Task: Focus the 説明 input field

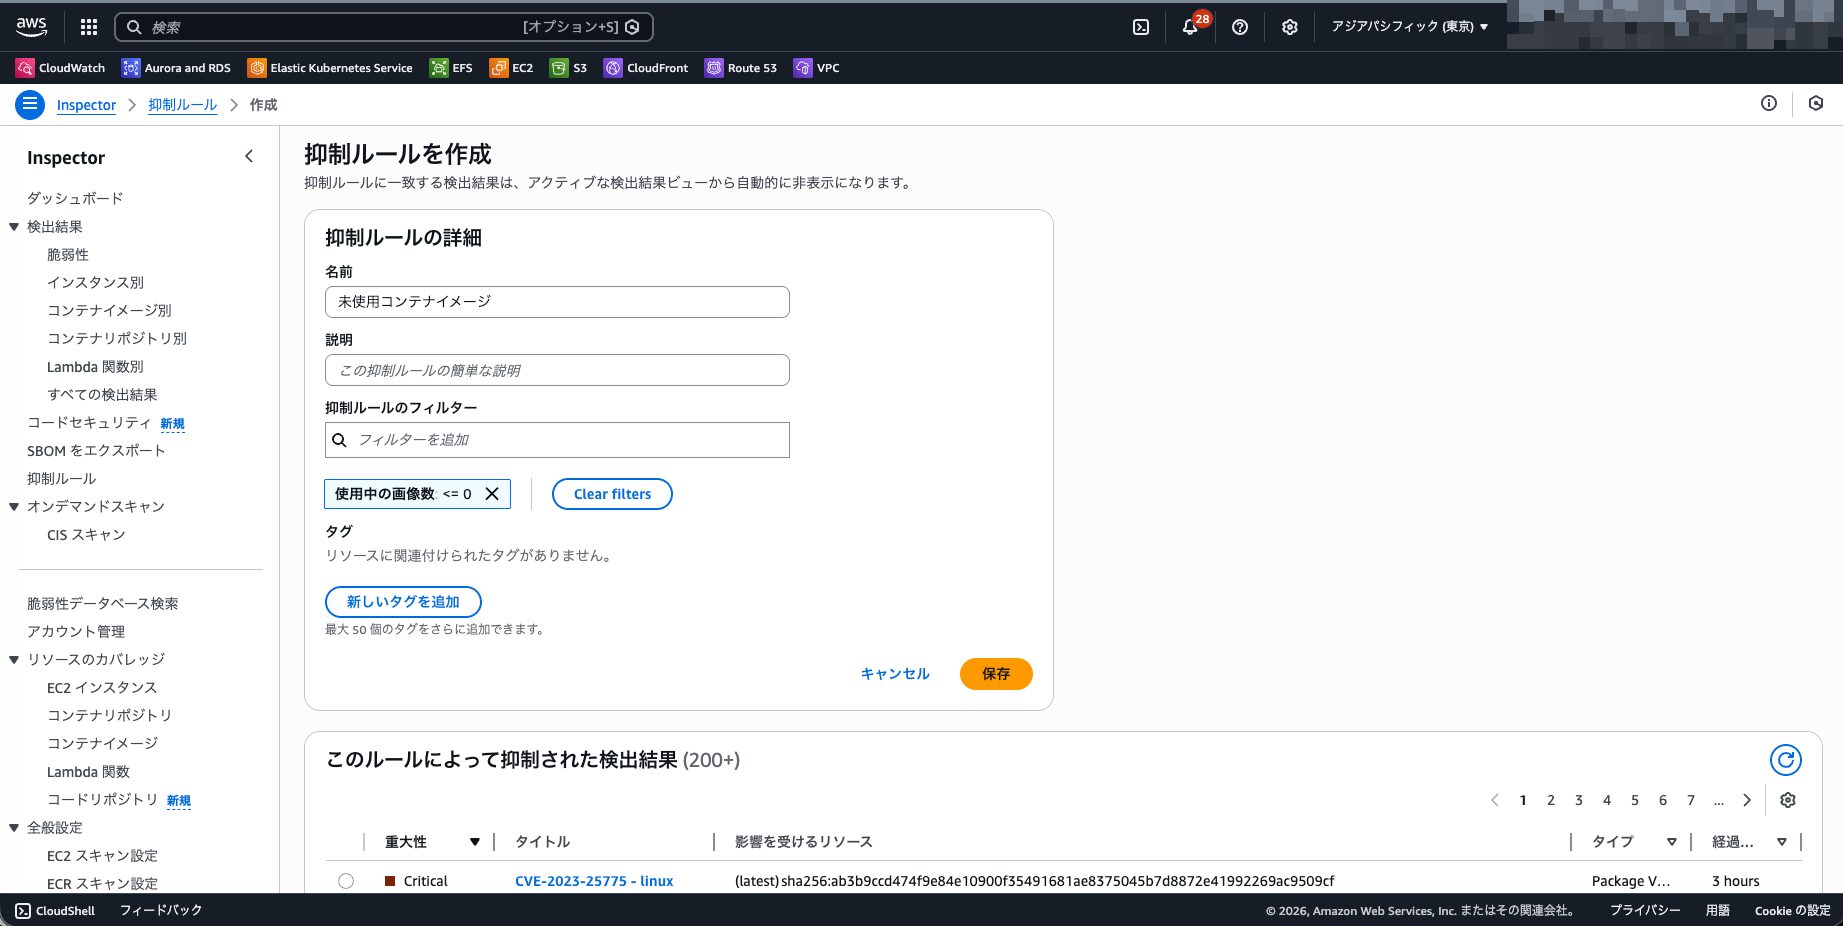Action: point(557,370)
